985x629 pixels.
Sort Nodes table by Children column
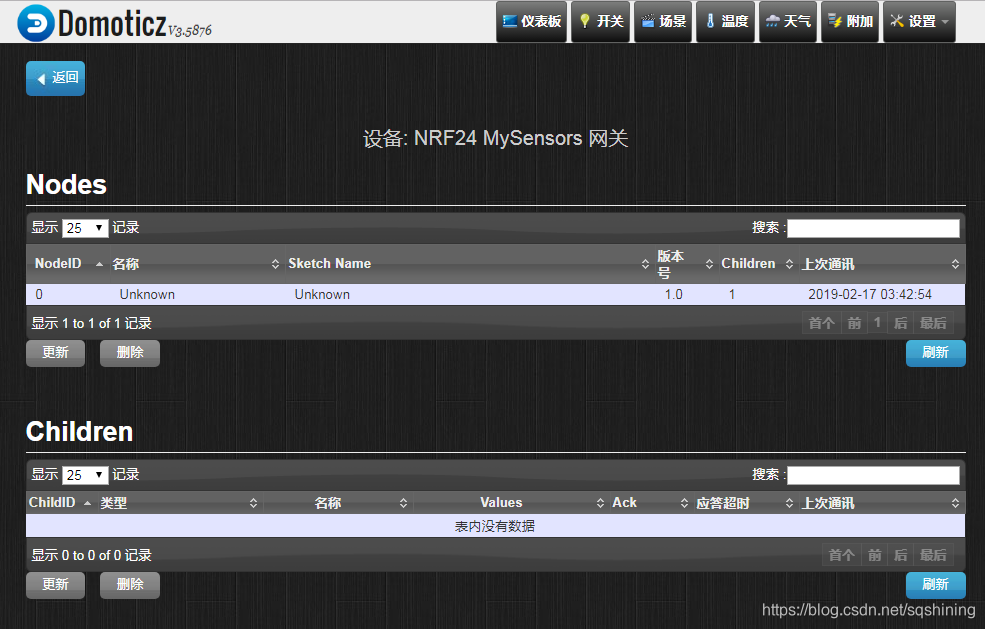tap(757, 264)
